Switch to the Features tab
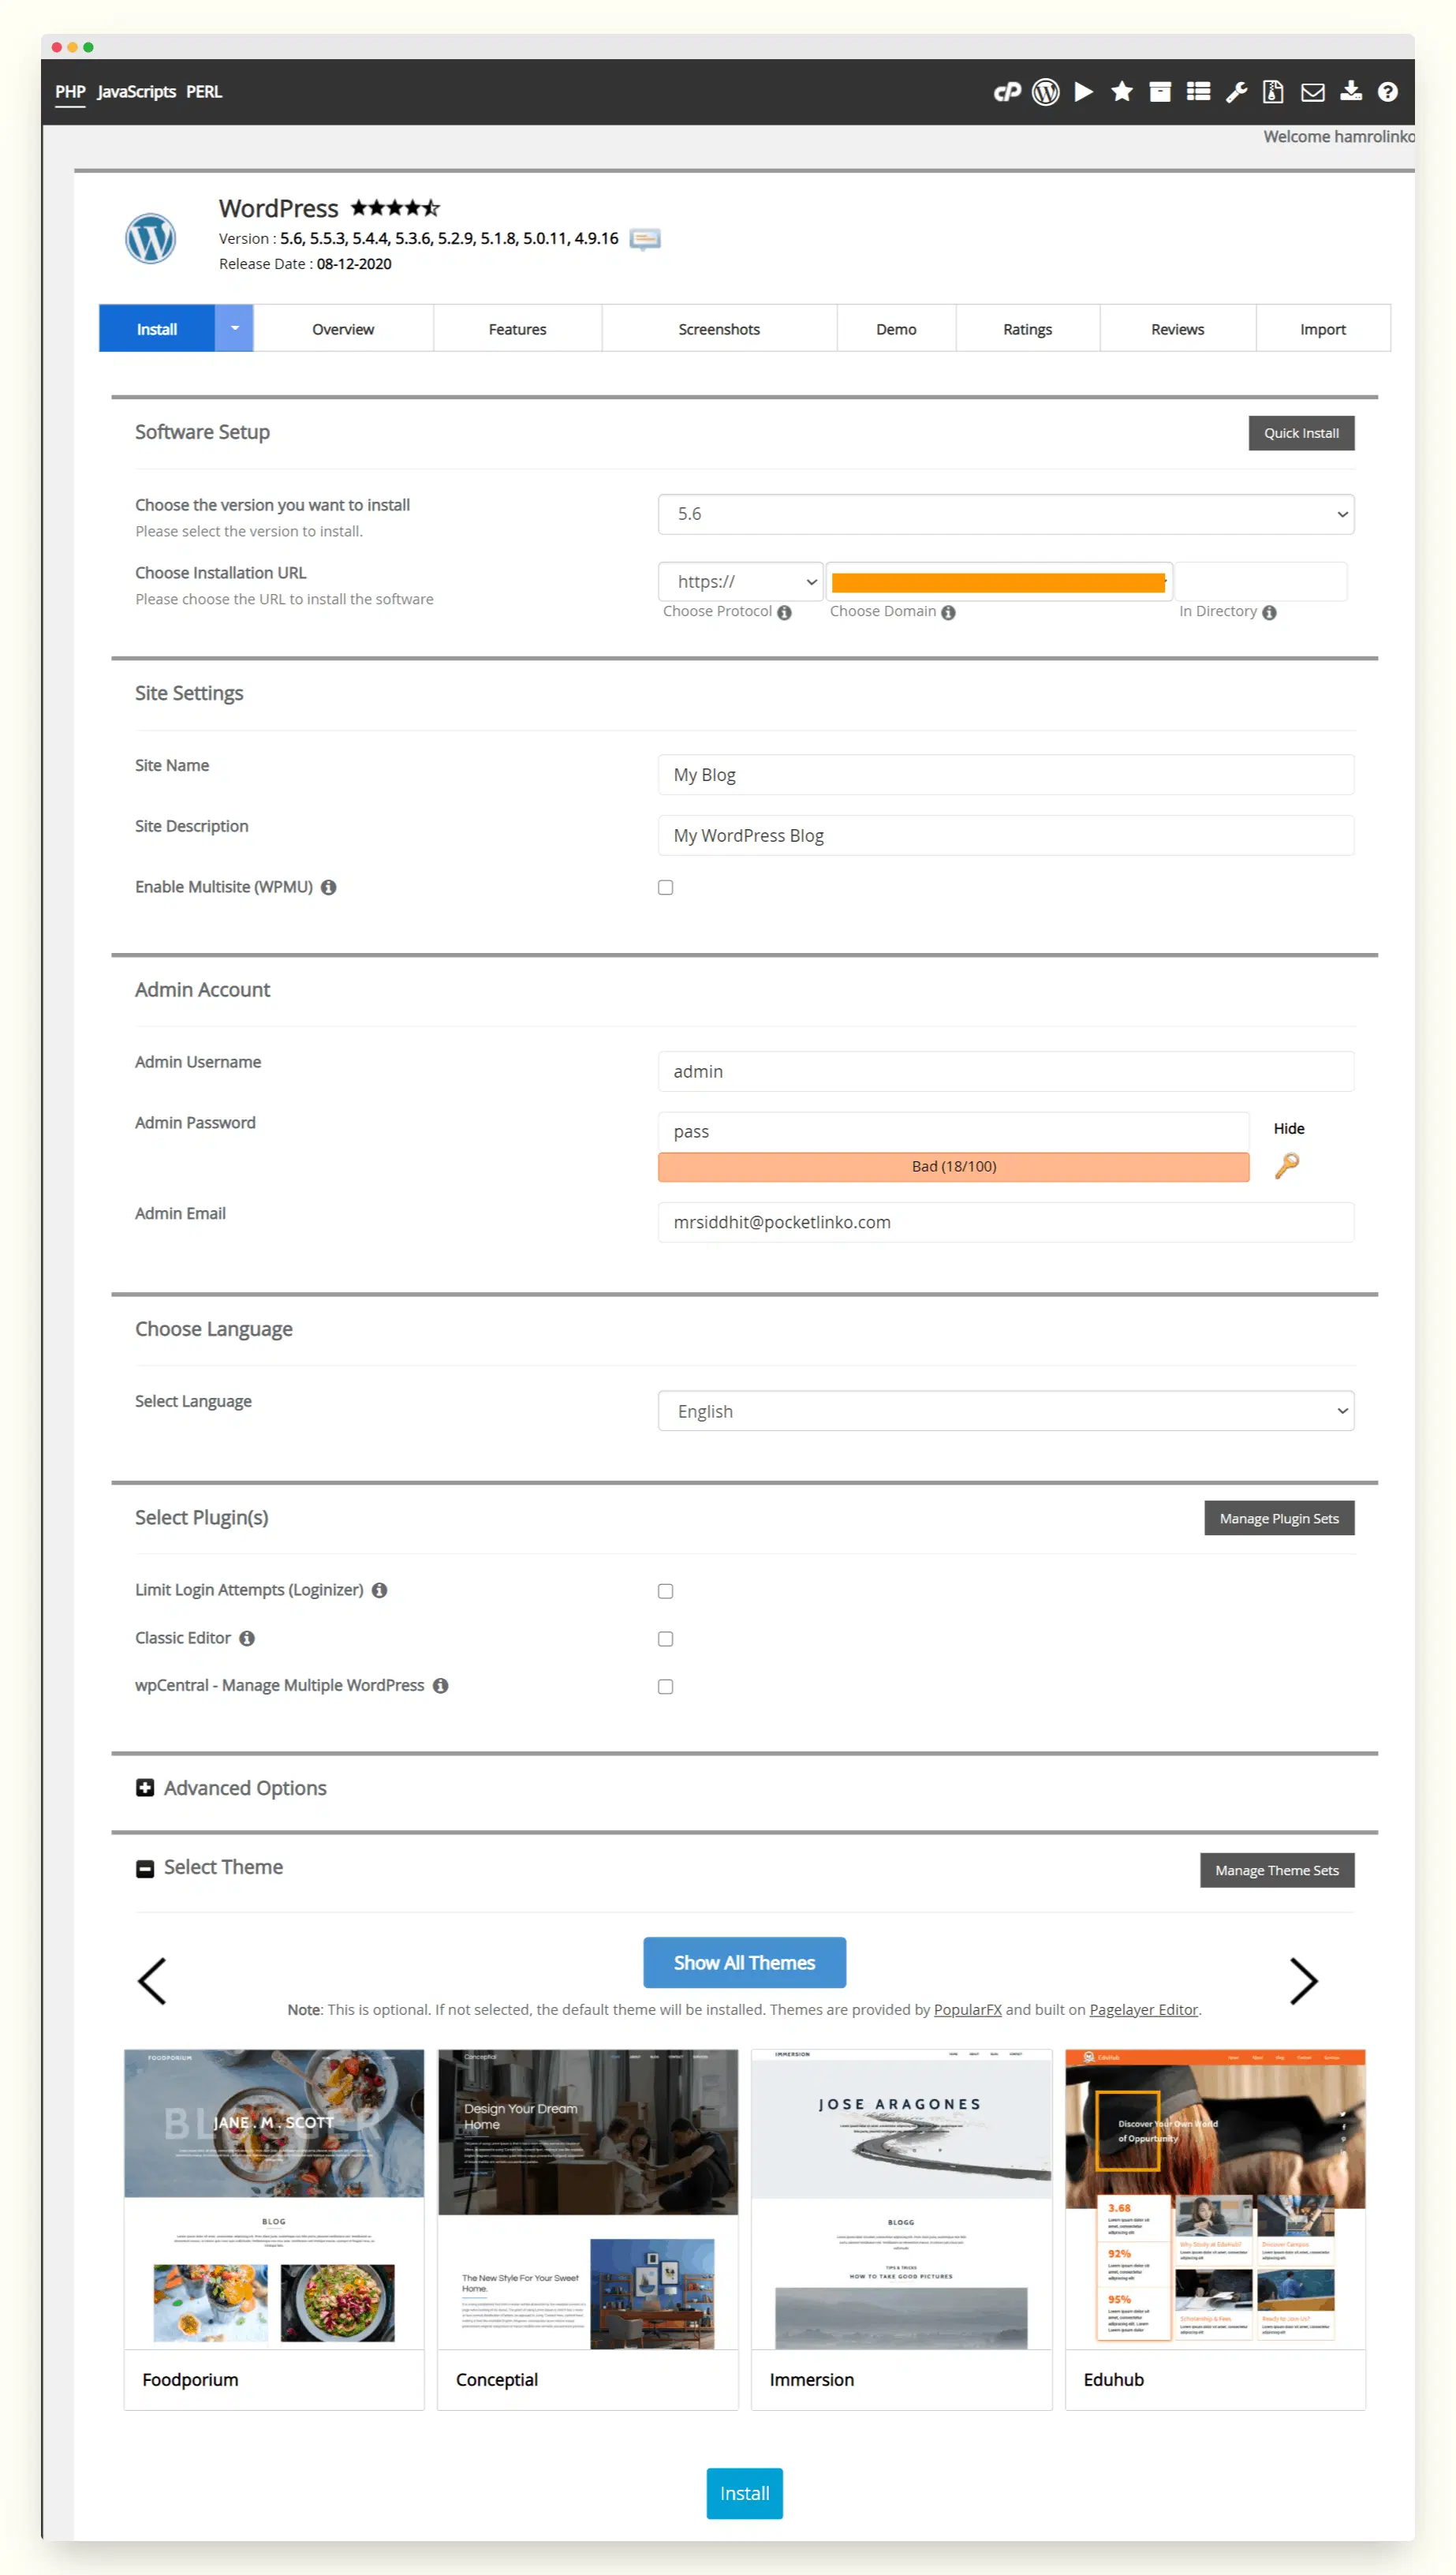Screen dimensions: 1456x2575 coord(517,329)
